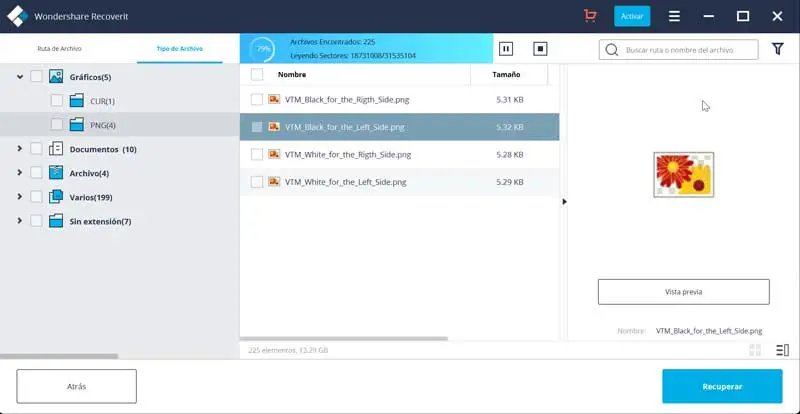Click the search magnifier icon

[x=611, y=50]
